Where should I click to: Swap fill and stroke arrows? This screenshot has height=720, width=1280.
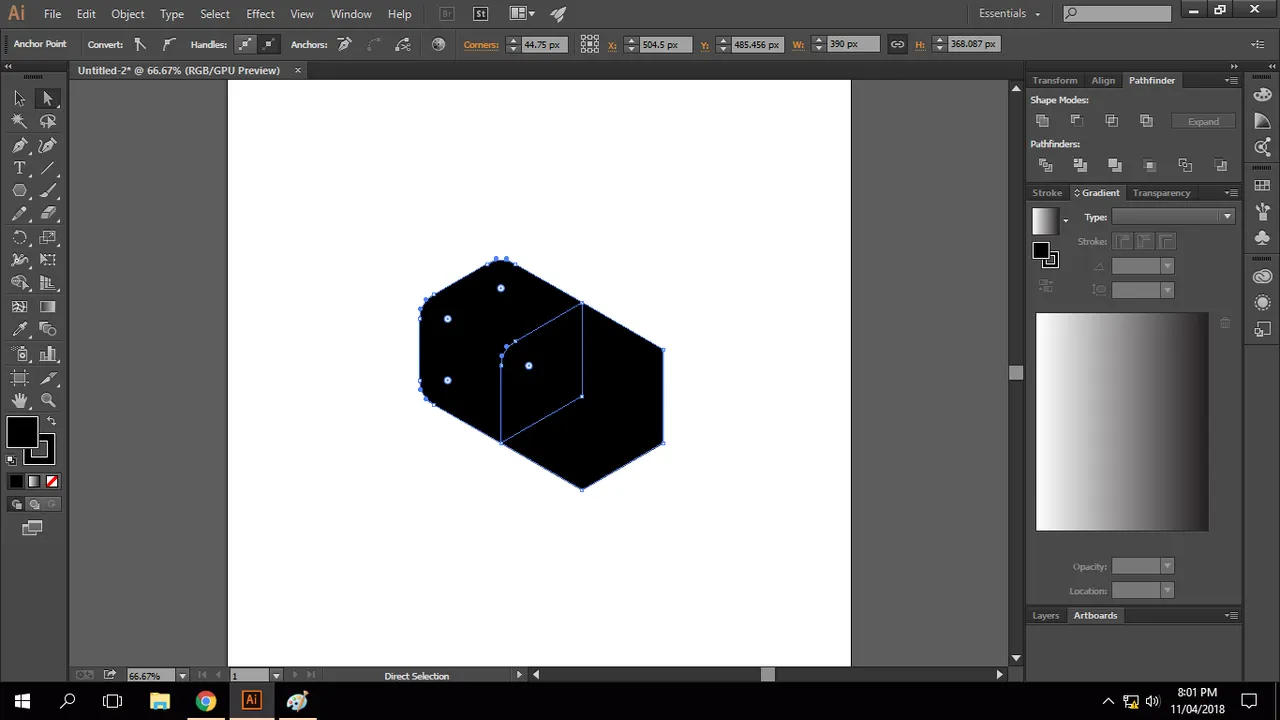[51, 421]
